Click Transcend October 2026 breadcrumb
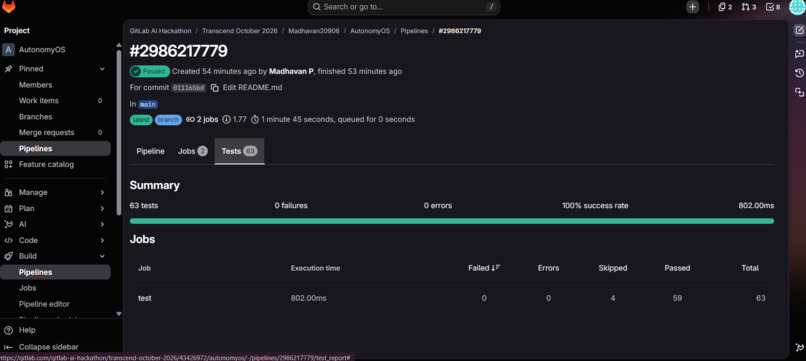The width and height of the screenshot is (806, 361). [x=240, y=31]
